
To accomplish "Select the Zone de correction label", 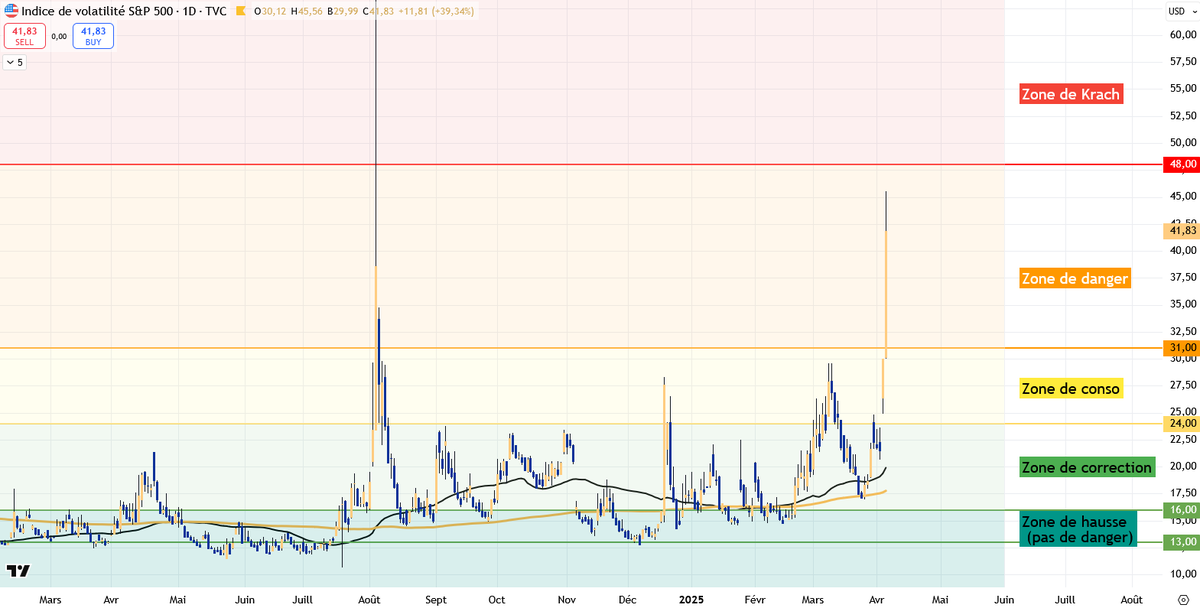I will (1087, 467).
